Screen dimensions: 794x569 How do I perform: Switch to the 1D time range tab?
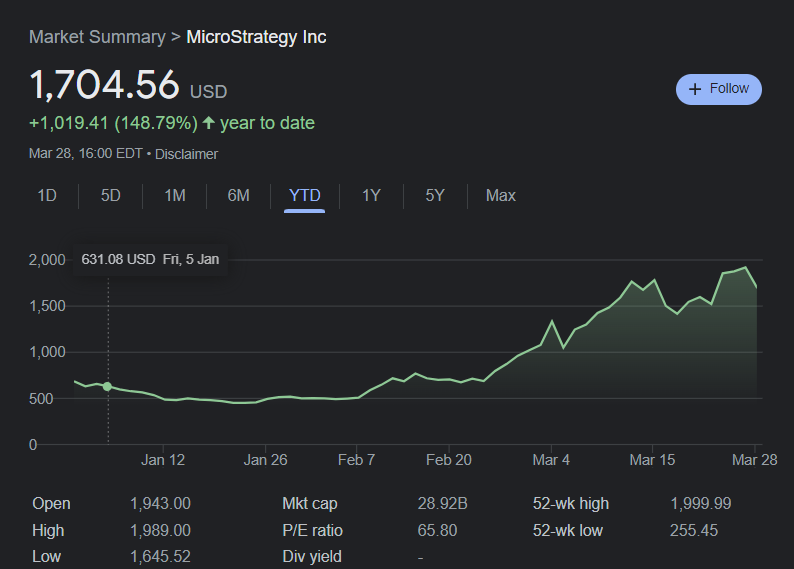(x=47, y=195)
